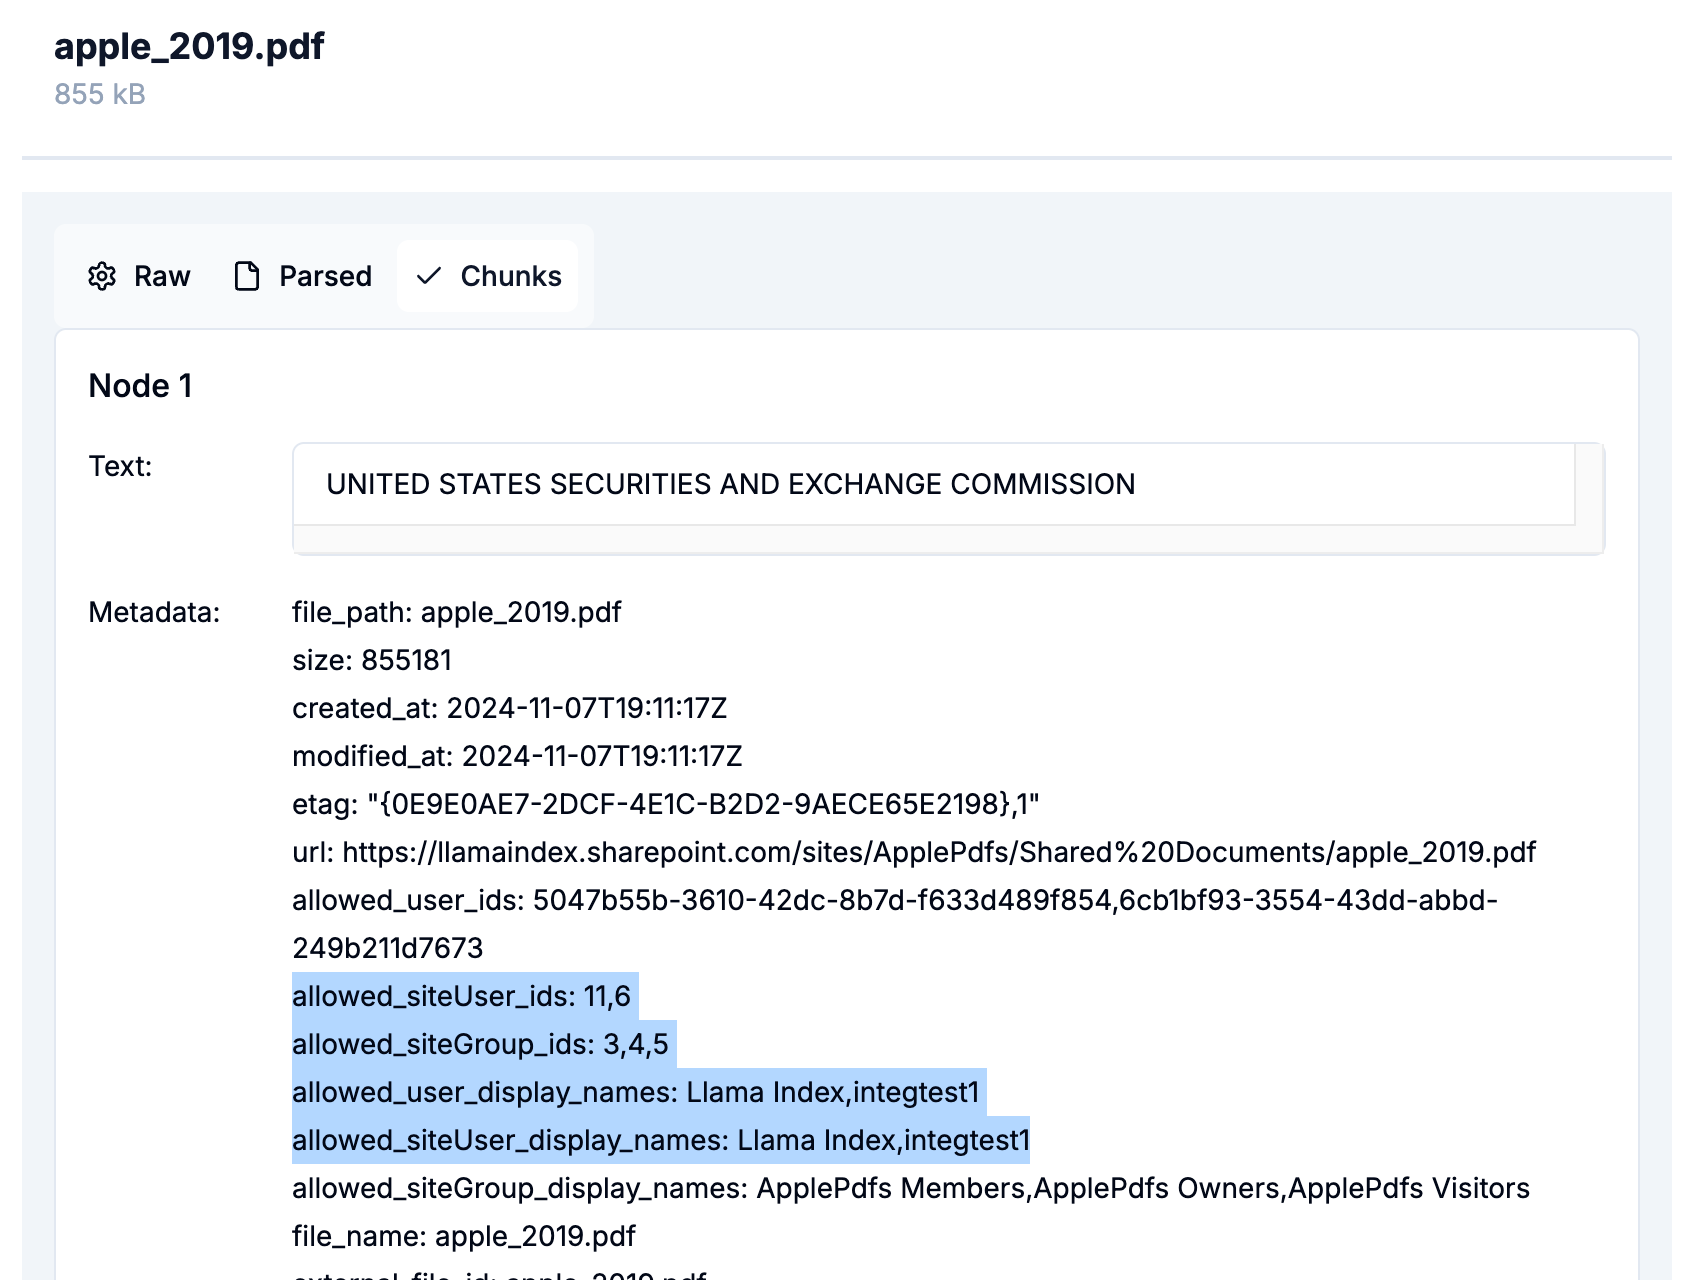Switch to the Raw tab
The width and height of the screenshot is (1704, 1280).
(x=161, y=276)
